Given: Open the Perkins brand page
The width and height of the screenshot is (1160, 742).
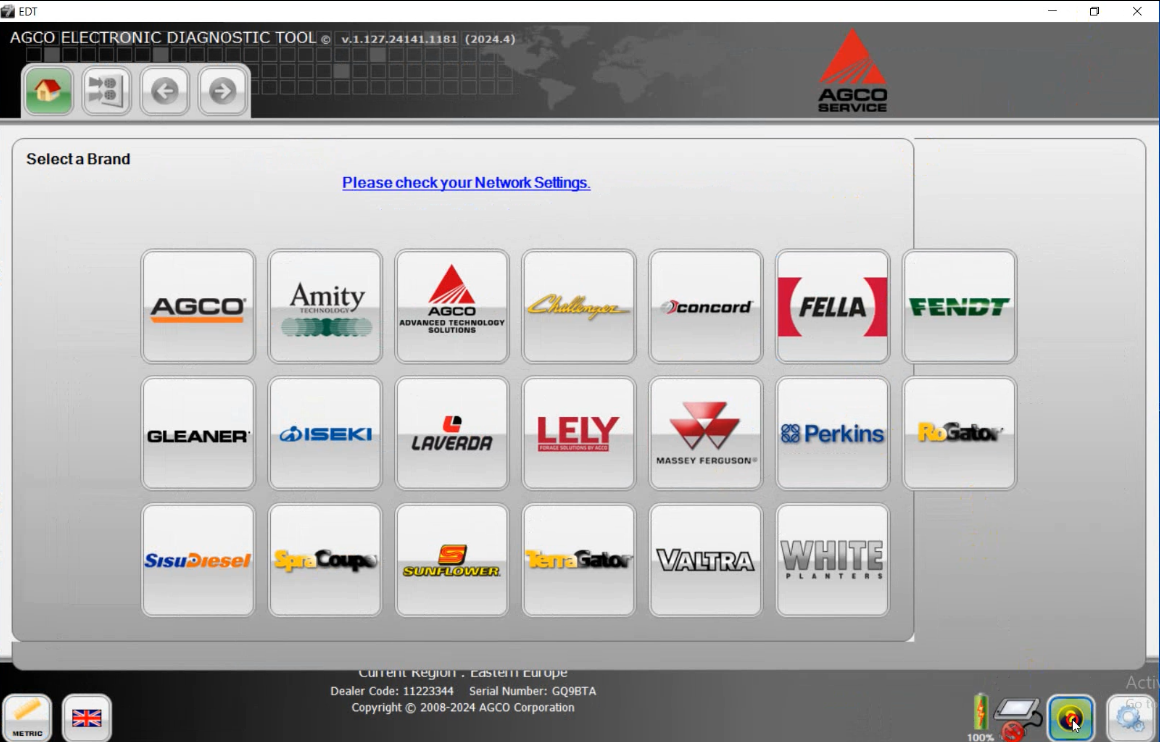Looking at the screenshot, I should tap(832, 432).
